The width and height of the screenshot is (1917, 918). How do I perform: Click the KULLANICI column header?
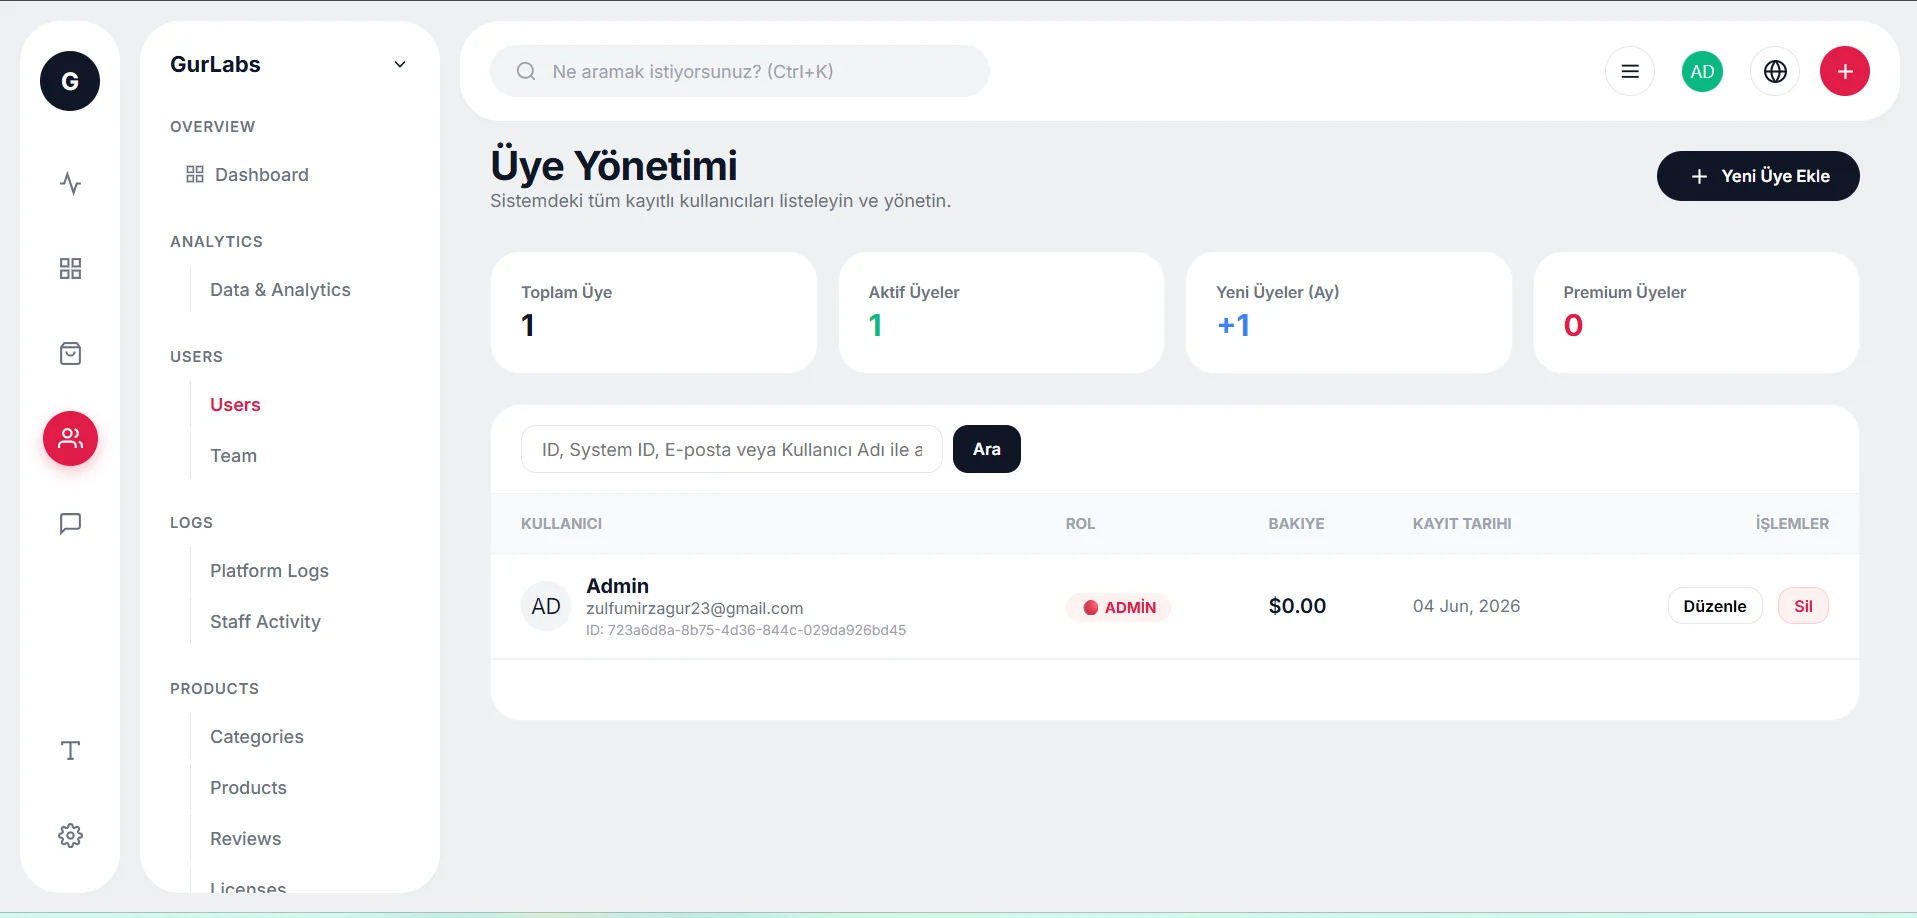561,524
